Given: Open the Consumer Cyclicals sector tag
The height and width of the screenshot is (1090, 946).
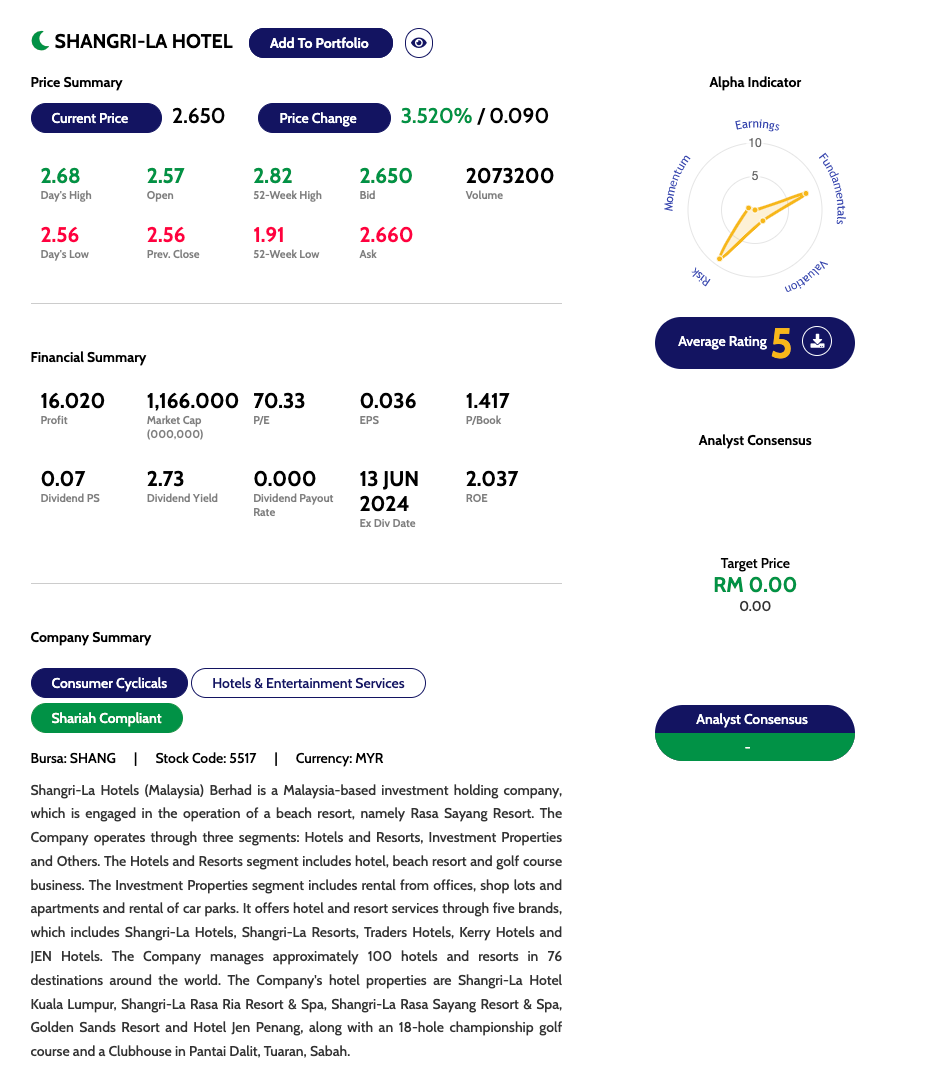Looking at the screenshot, I should tap(109, 683).
